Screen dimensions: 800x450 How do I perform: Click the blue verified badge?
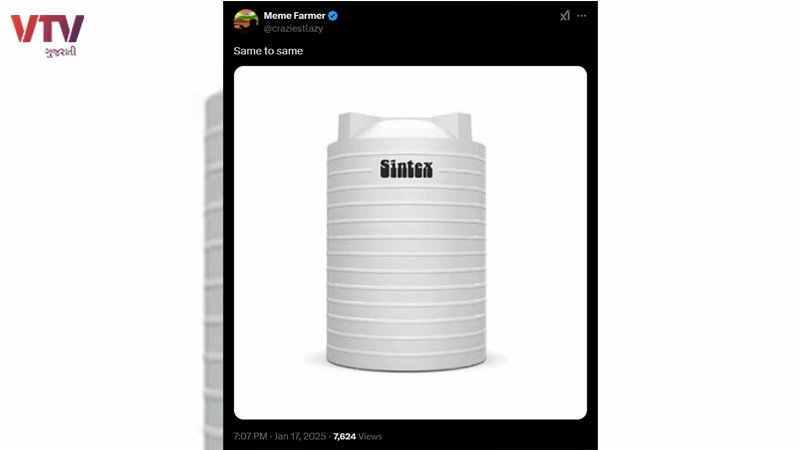click(333, 16)
